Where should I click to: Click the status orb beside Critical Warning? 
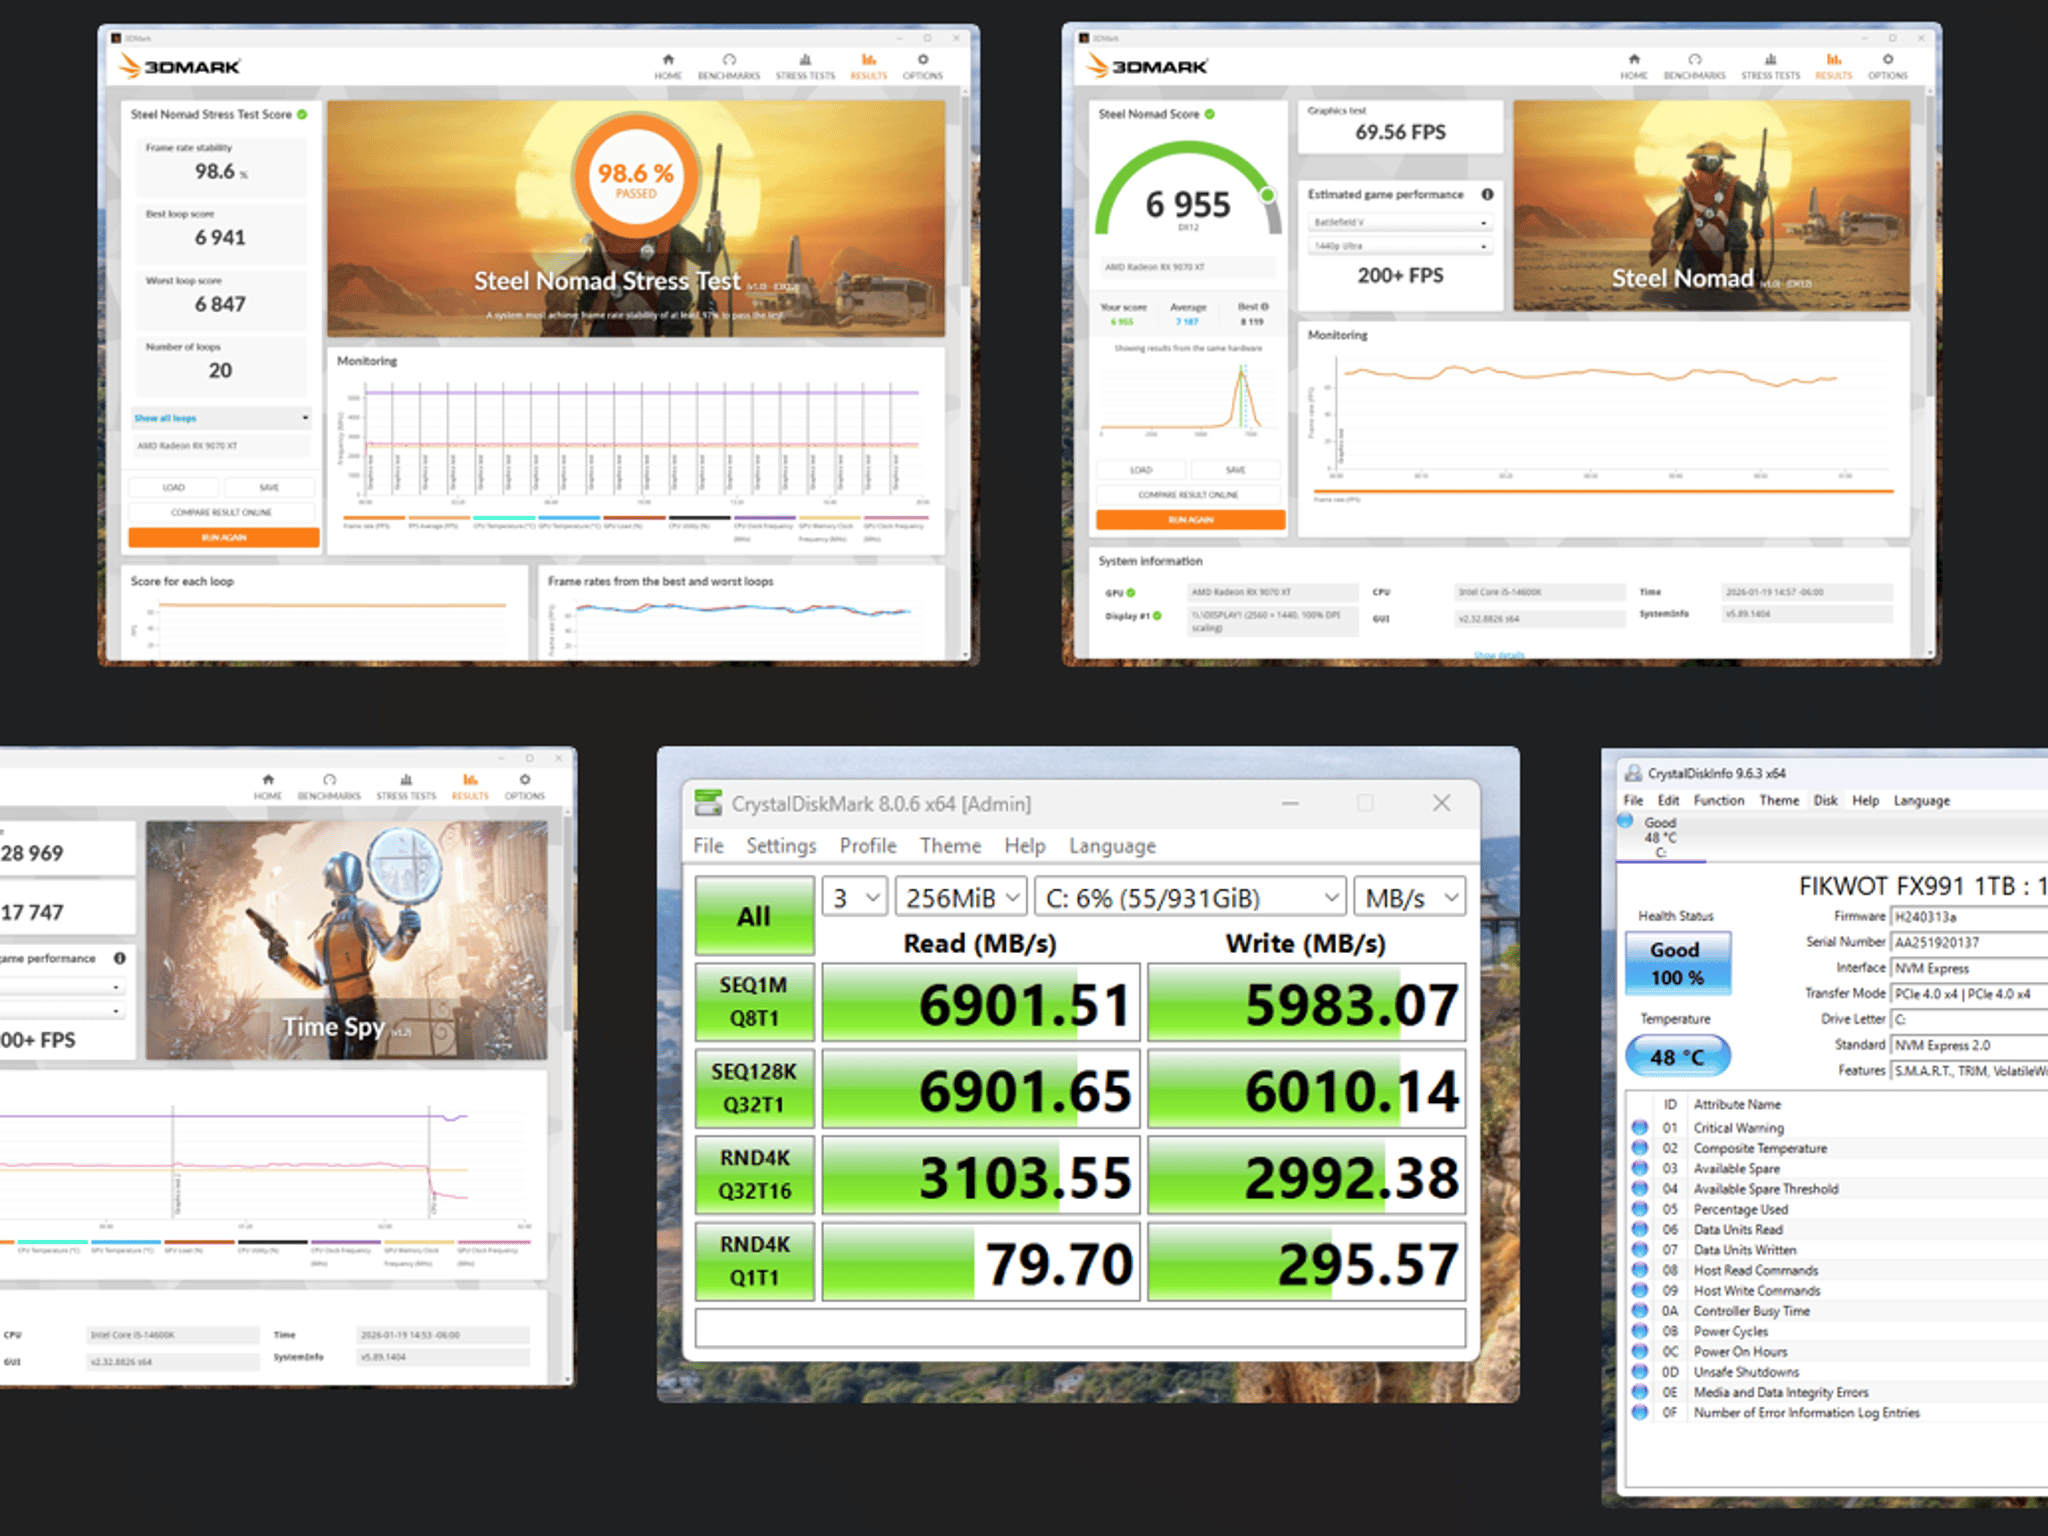[1640, 1127]
